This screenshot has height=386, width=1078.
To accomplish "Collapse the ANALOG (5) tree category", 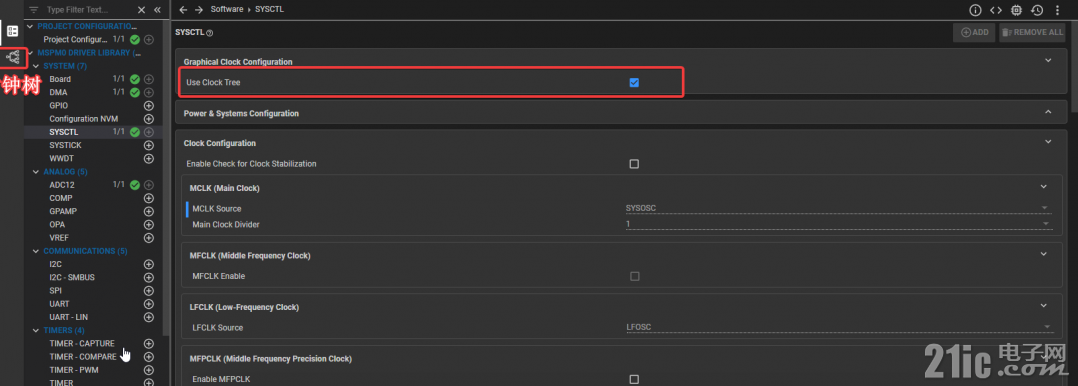I will [x=35, y=171].
